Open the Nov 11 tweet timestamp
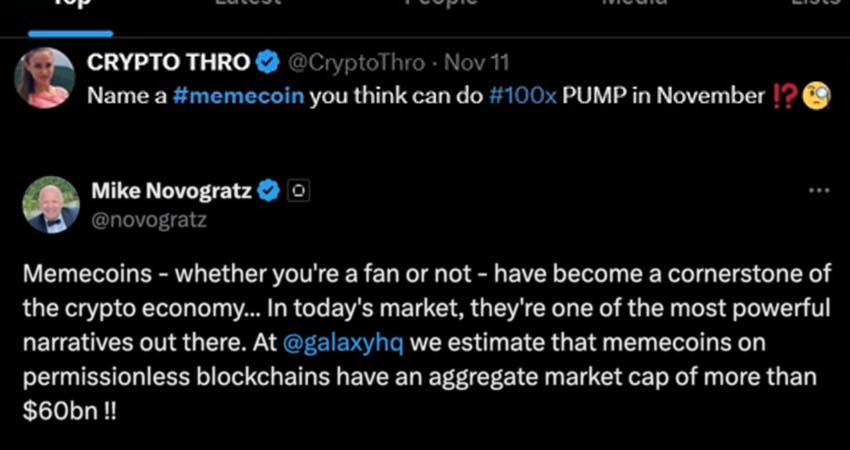The width and height of the screenshot is (850, 450). coord(476,63)
